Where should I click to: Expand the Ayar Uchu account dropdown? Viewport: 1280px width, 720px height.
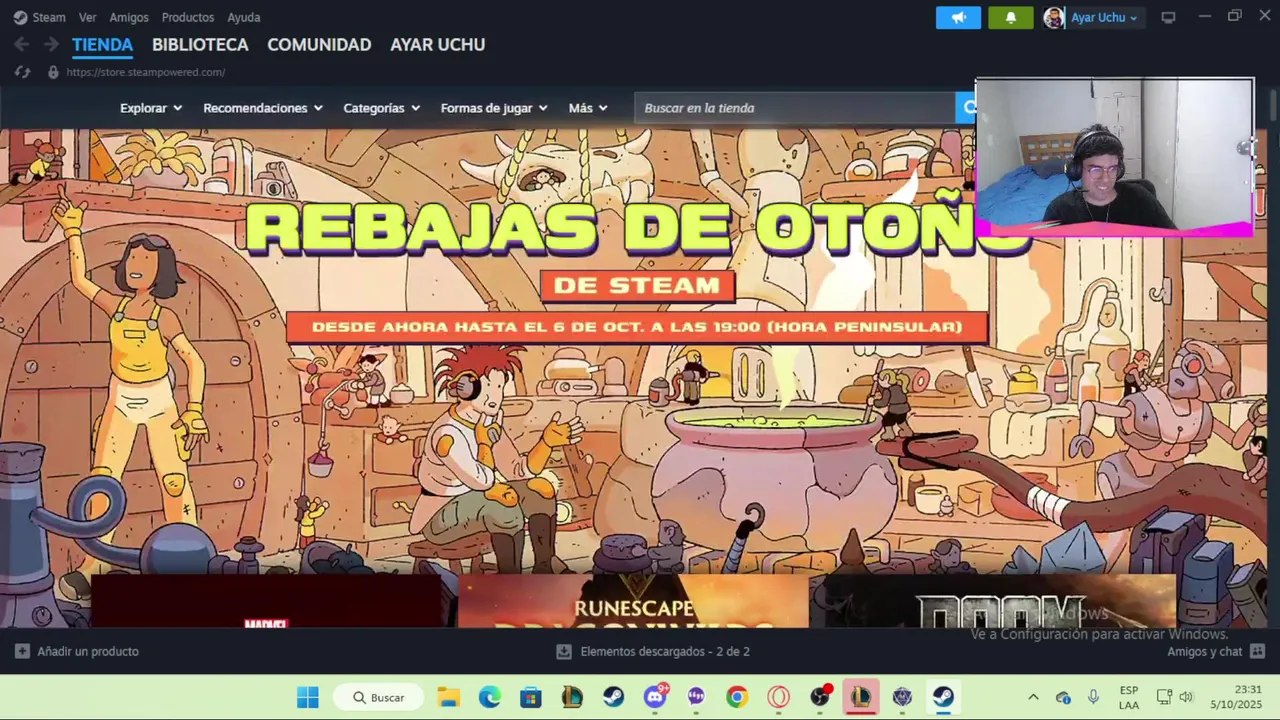[1104, 17]
